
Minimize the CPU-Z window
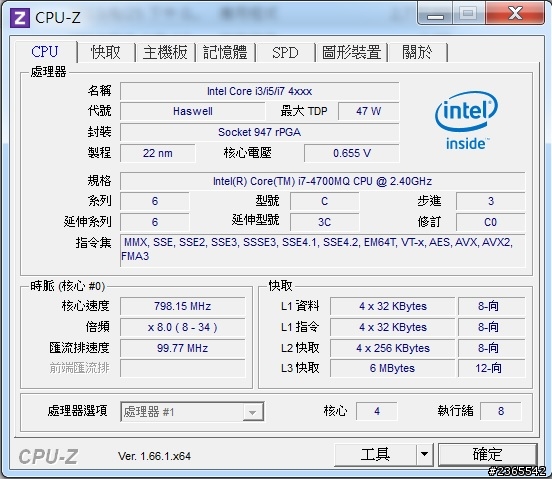(435, 14)
